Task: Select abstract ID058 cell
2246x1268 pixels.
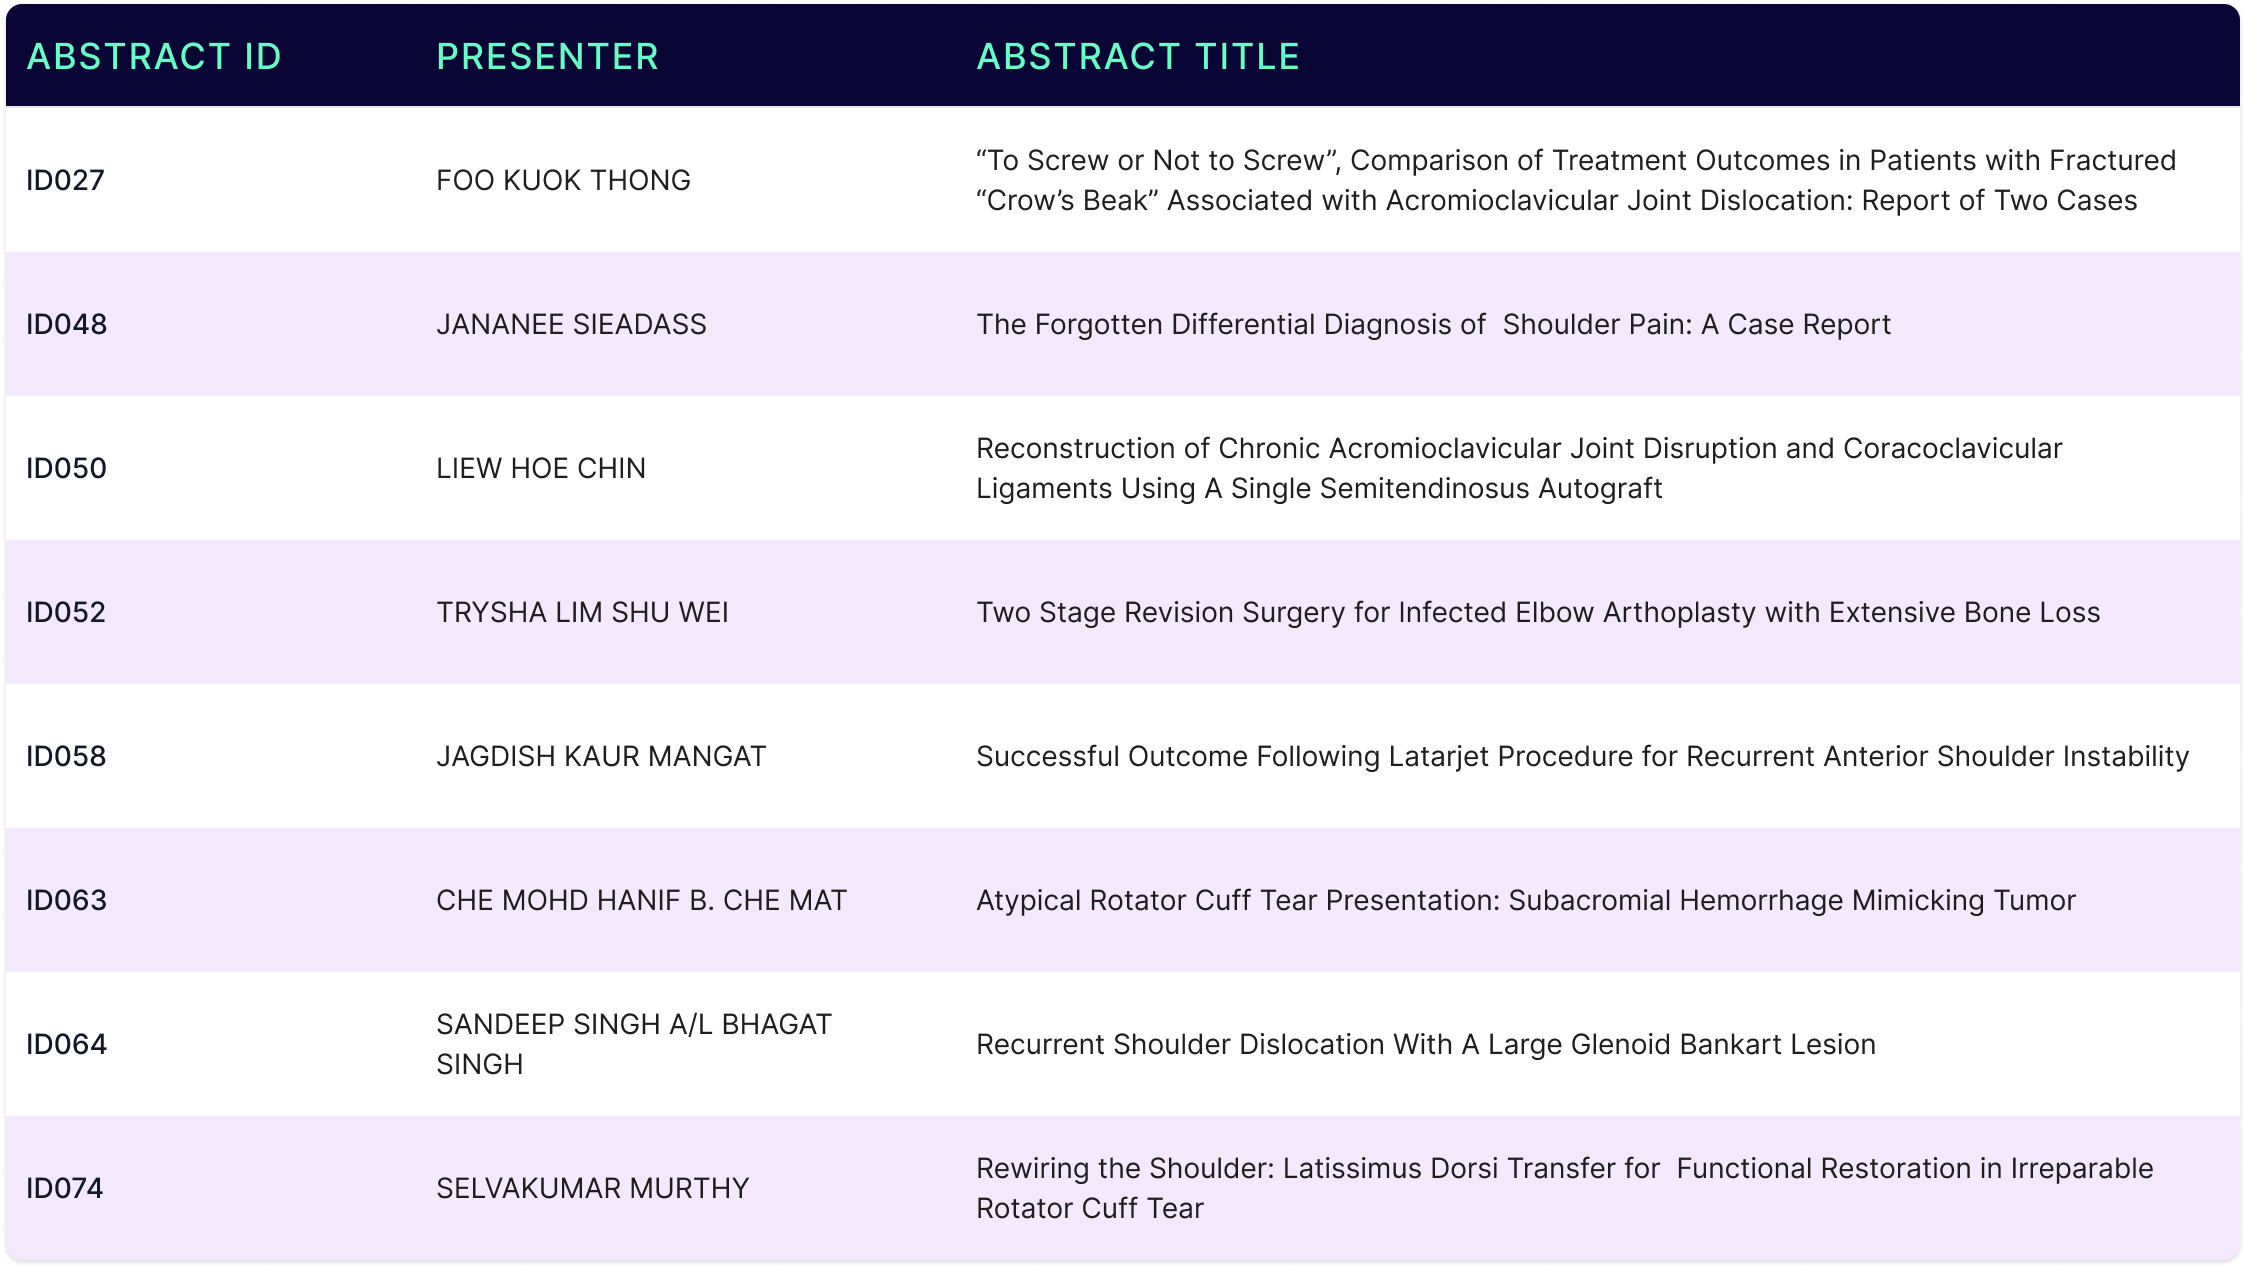Action: click(x=66, y=756)
